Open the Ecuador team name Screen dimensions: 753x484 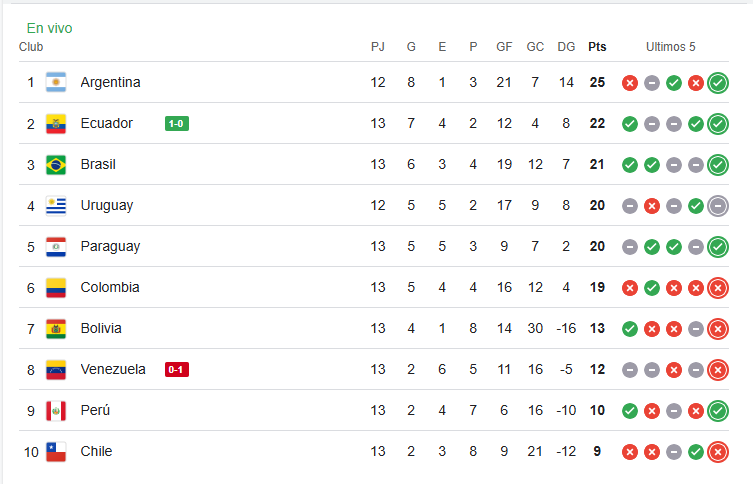pyautogui.click(x=107, y=123)
